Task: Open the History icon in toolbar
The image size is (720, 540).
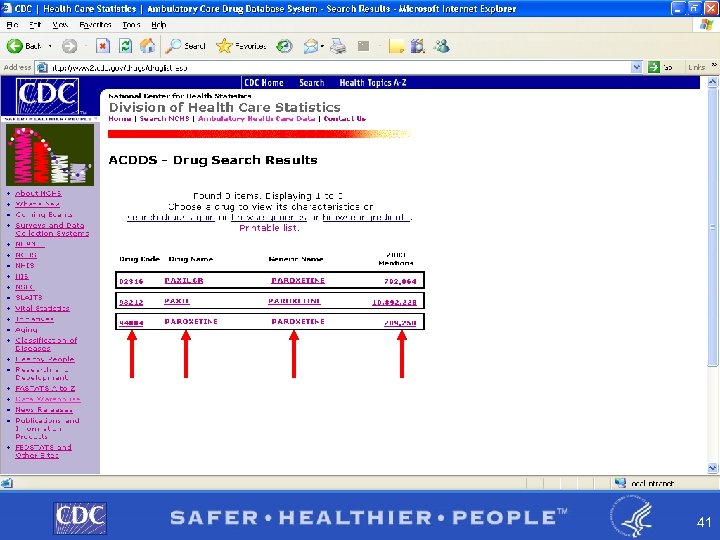Action: pyautogui.click(x=284, y=46)
